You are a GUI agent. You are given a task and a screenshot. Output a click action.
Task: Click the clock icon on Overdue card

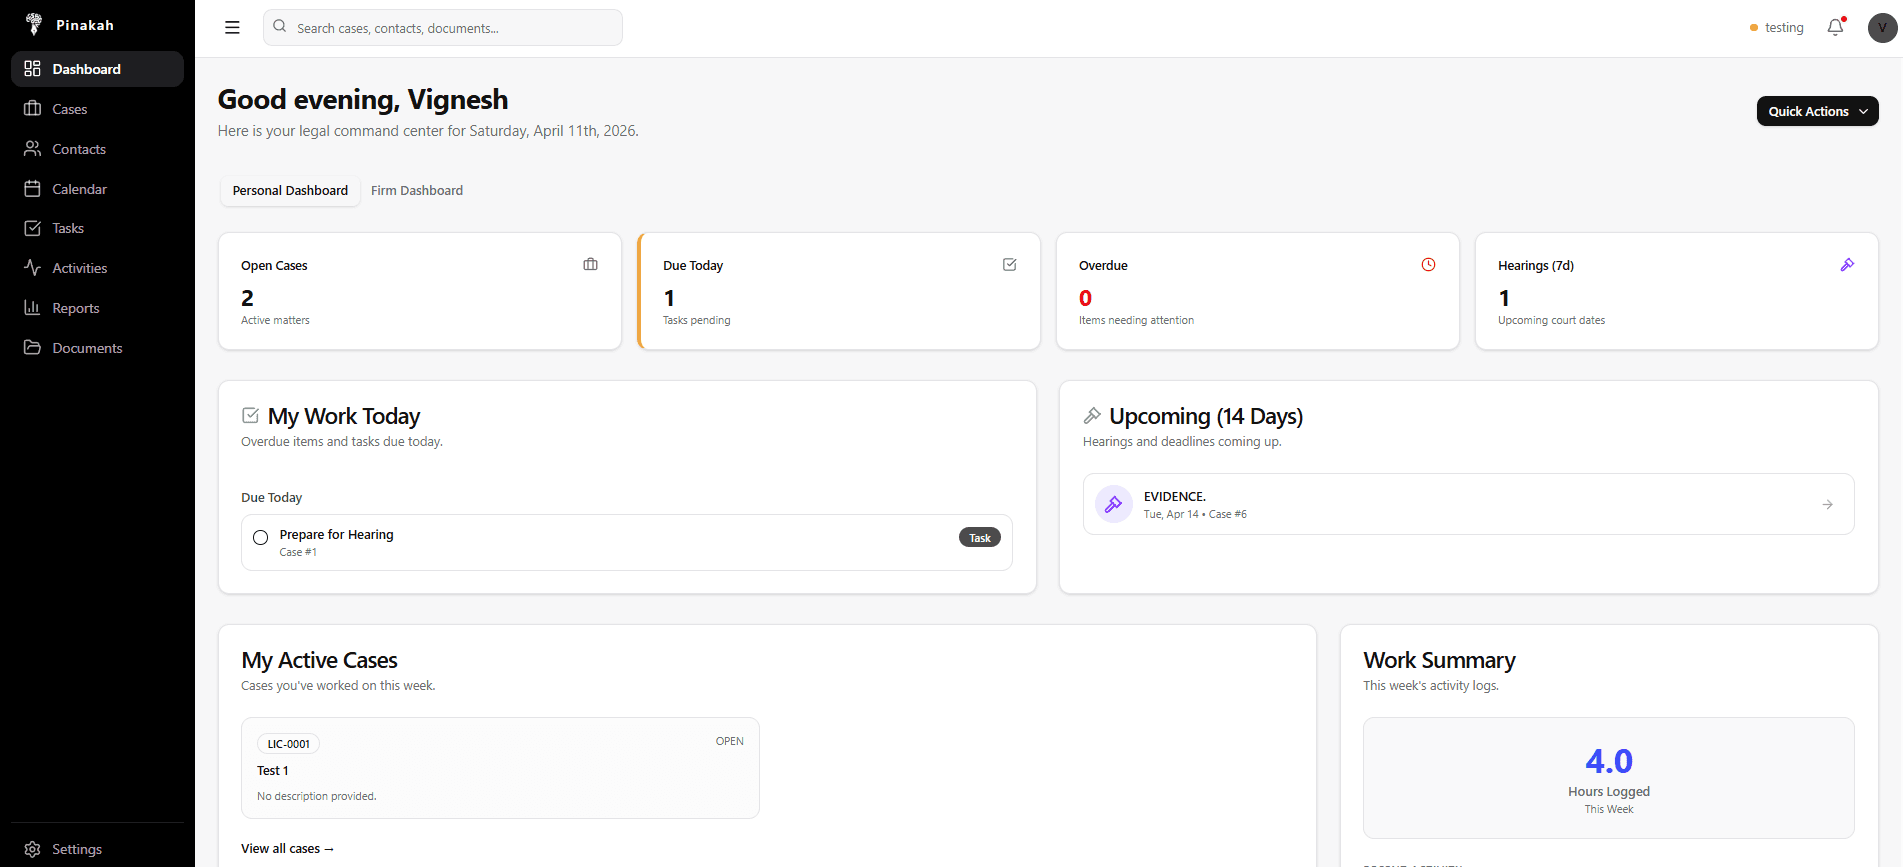(1428, 265)
